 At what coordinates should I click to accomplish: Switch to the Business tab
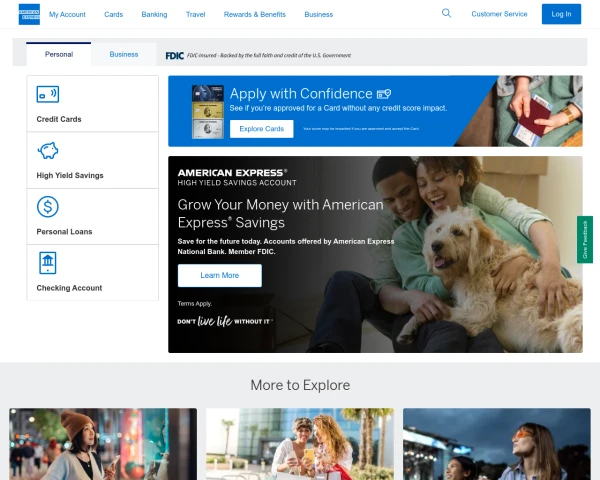click(124, 54)
